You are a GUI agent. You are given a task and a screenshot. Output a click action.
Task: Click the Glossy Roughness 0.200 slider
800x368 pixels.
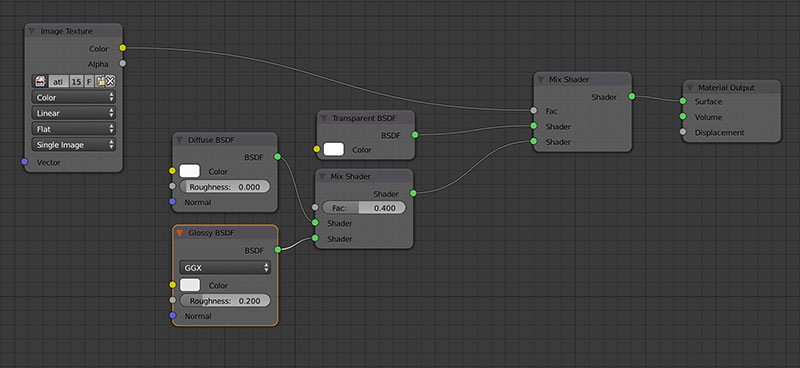[x=225, y=301]
